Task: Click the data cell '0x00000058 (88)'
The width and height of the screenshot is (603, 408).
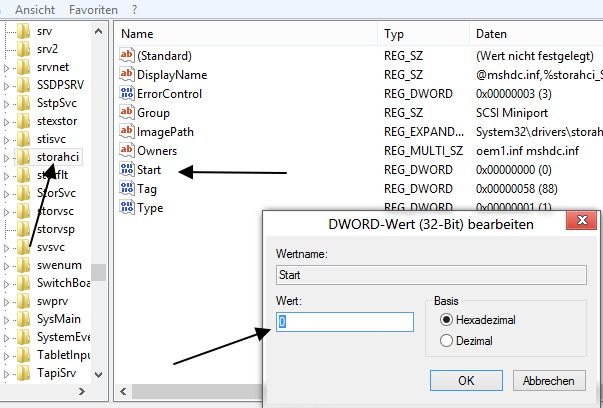Action: pyautogui.click(x=516, y=189)
